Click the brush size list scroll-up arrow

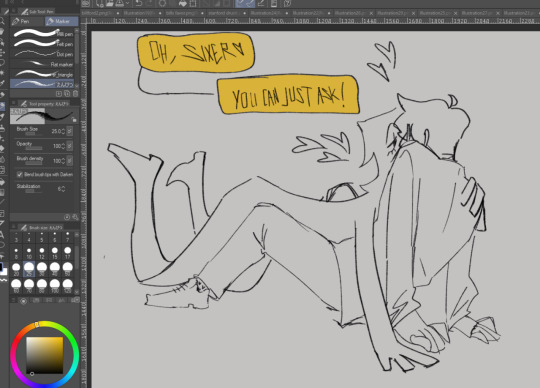click(x=76, y=235)
